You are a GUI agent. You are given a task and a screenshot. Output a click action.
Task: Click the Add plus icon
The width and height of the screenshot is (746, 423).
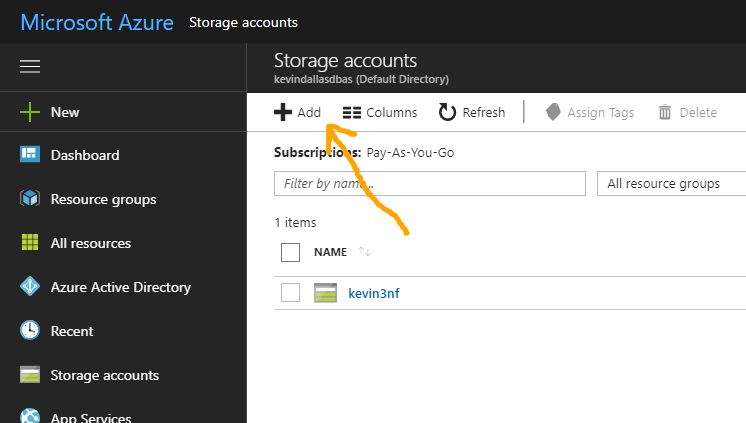[x=283, y=112]
